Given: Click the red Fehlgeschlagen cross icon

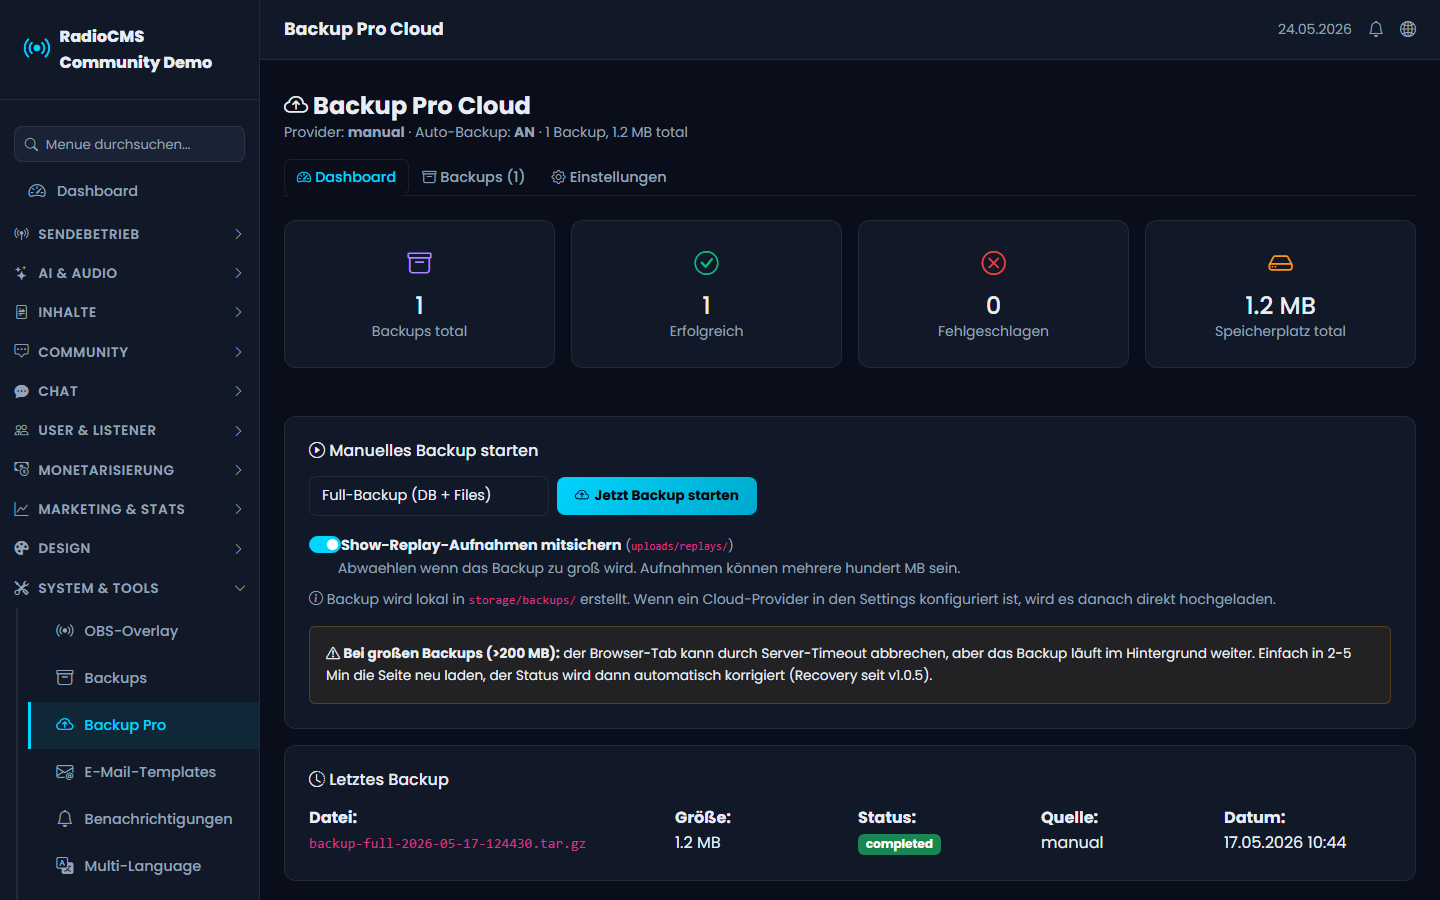Looking at the screenshot, I should (993, 263).
